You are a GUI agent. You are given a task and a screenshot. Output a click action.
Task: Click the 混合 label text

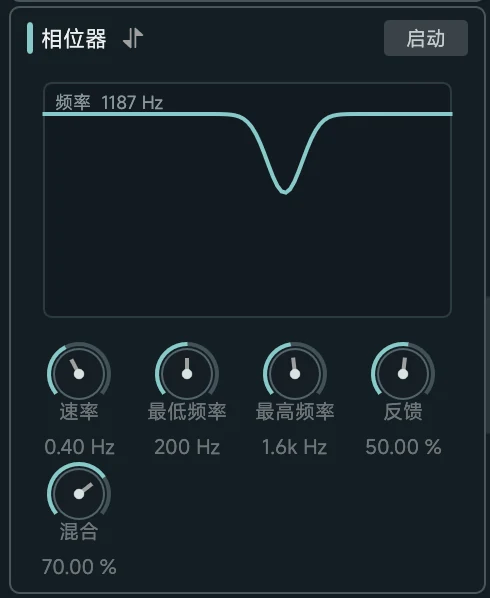(79, 532)
